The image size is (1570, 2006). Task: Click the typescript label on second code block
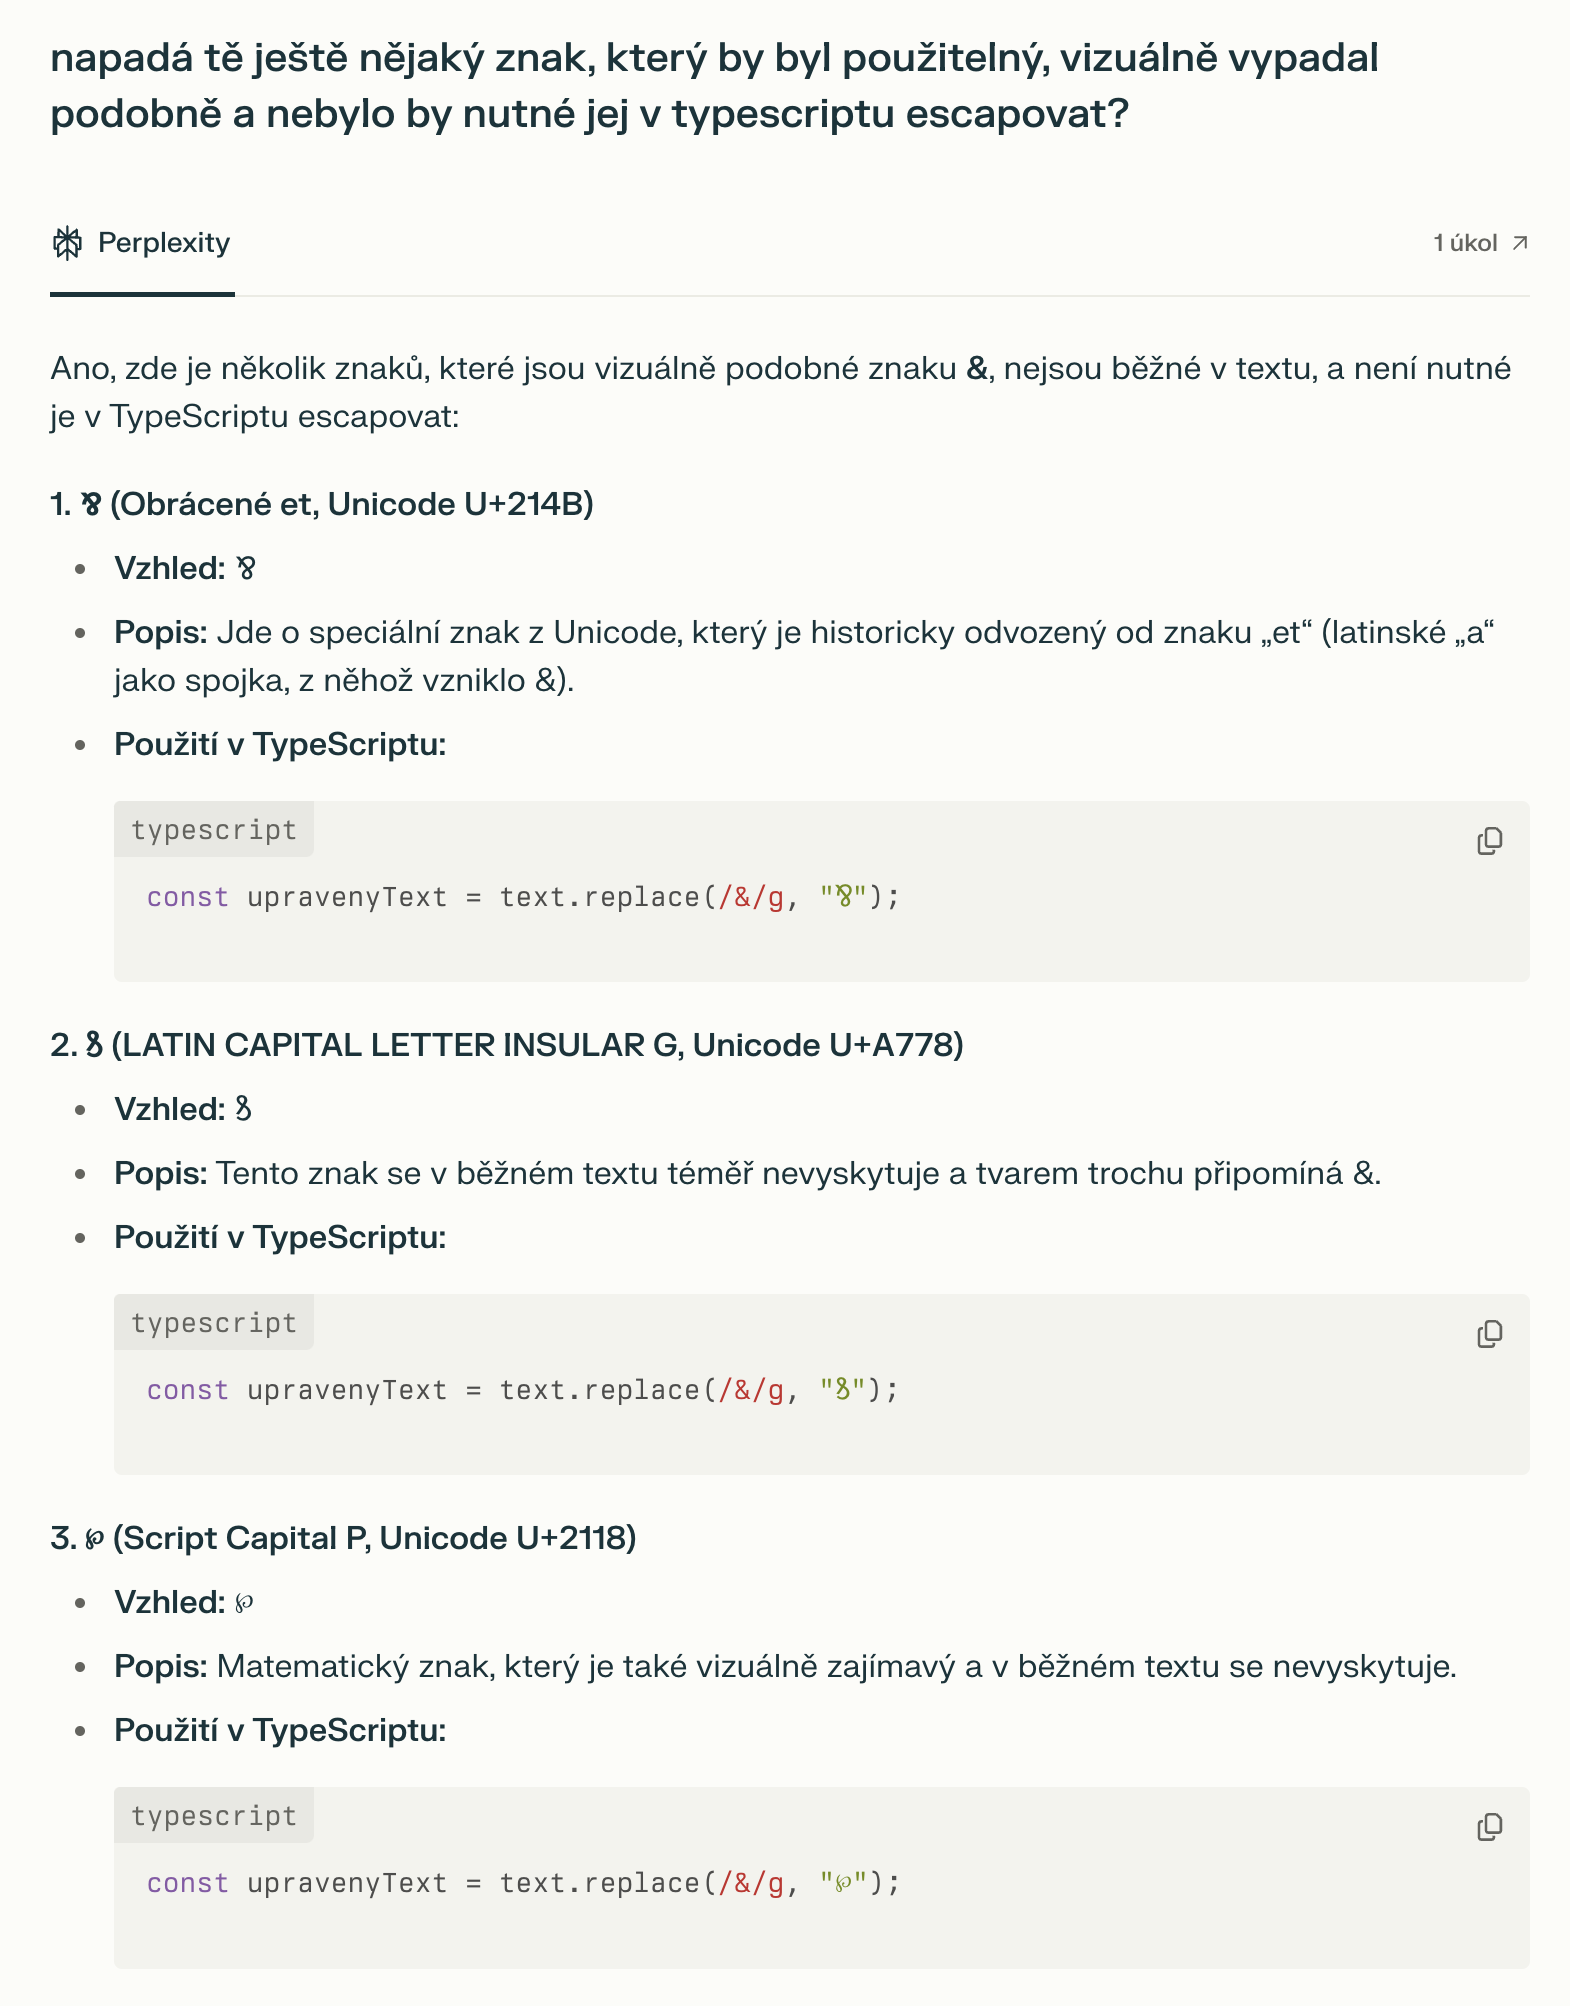click(214, 1323)
